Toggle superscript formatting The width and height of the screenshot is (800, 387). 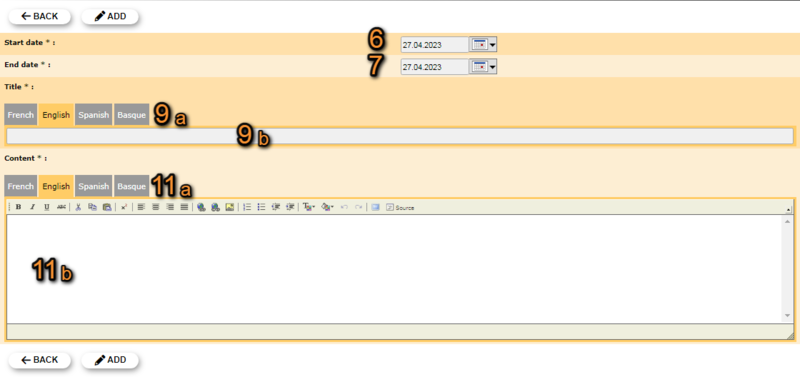[124, 207]
